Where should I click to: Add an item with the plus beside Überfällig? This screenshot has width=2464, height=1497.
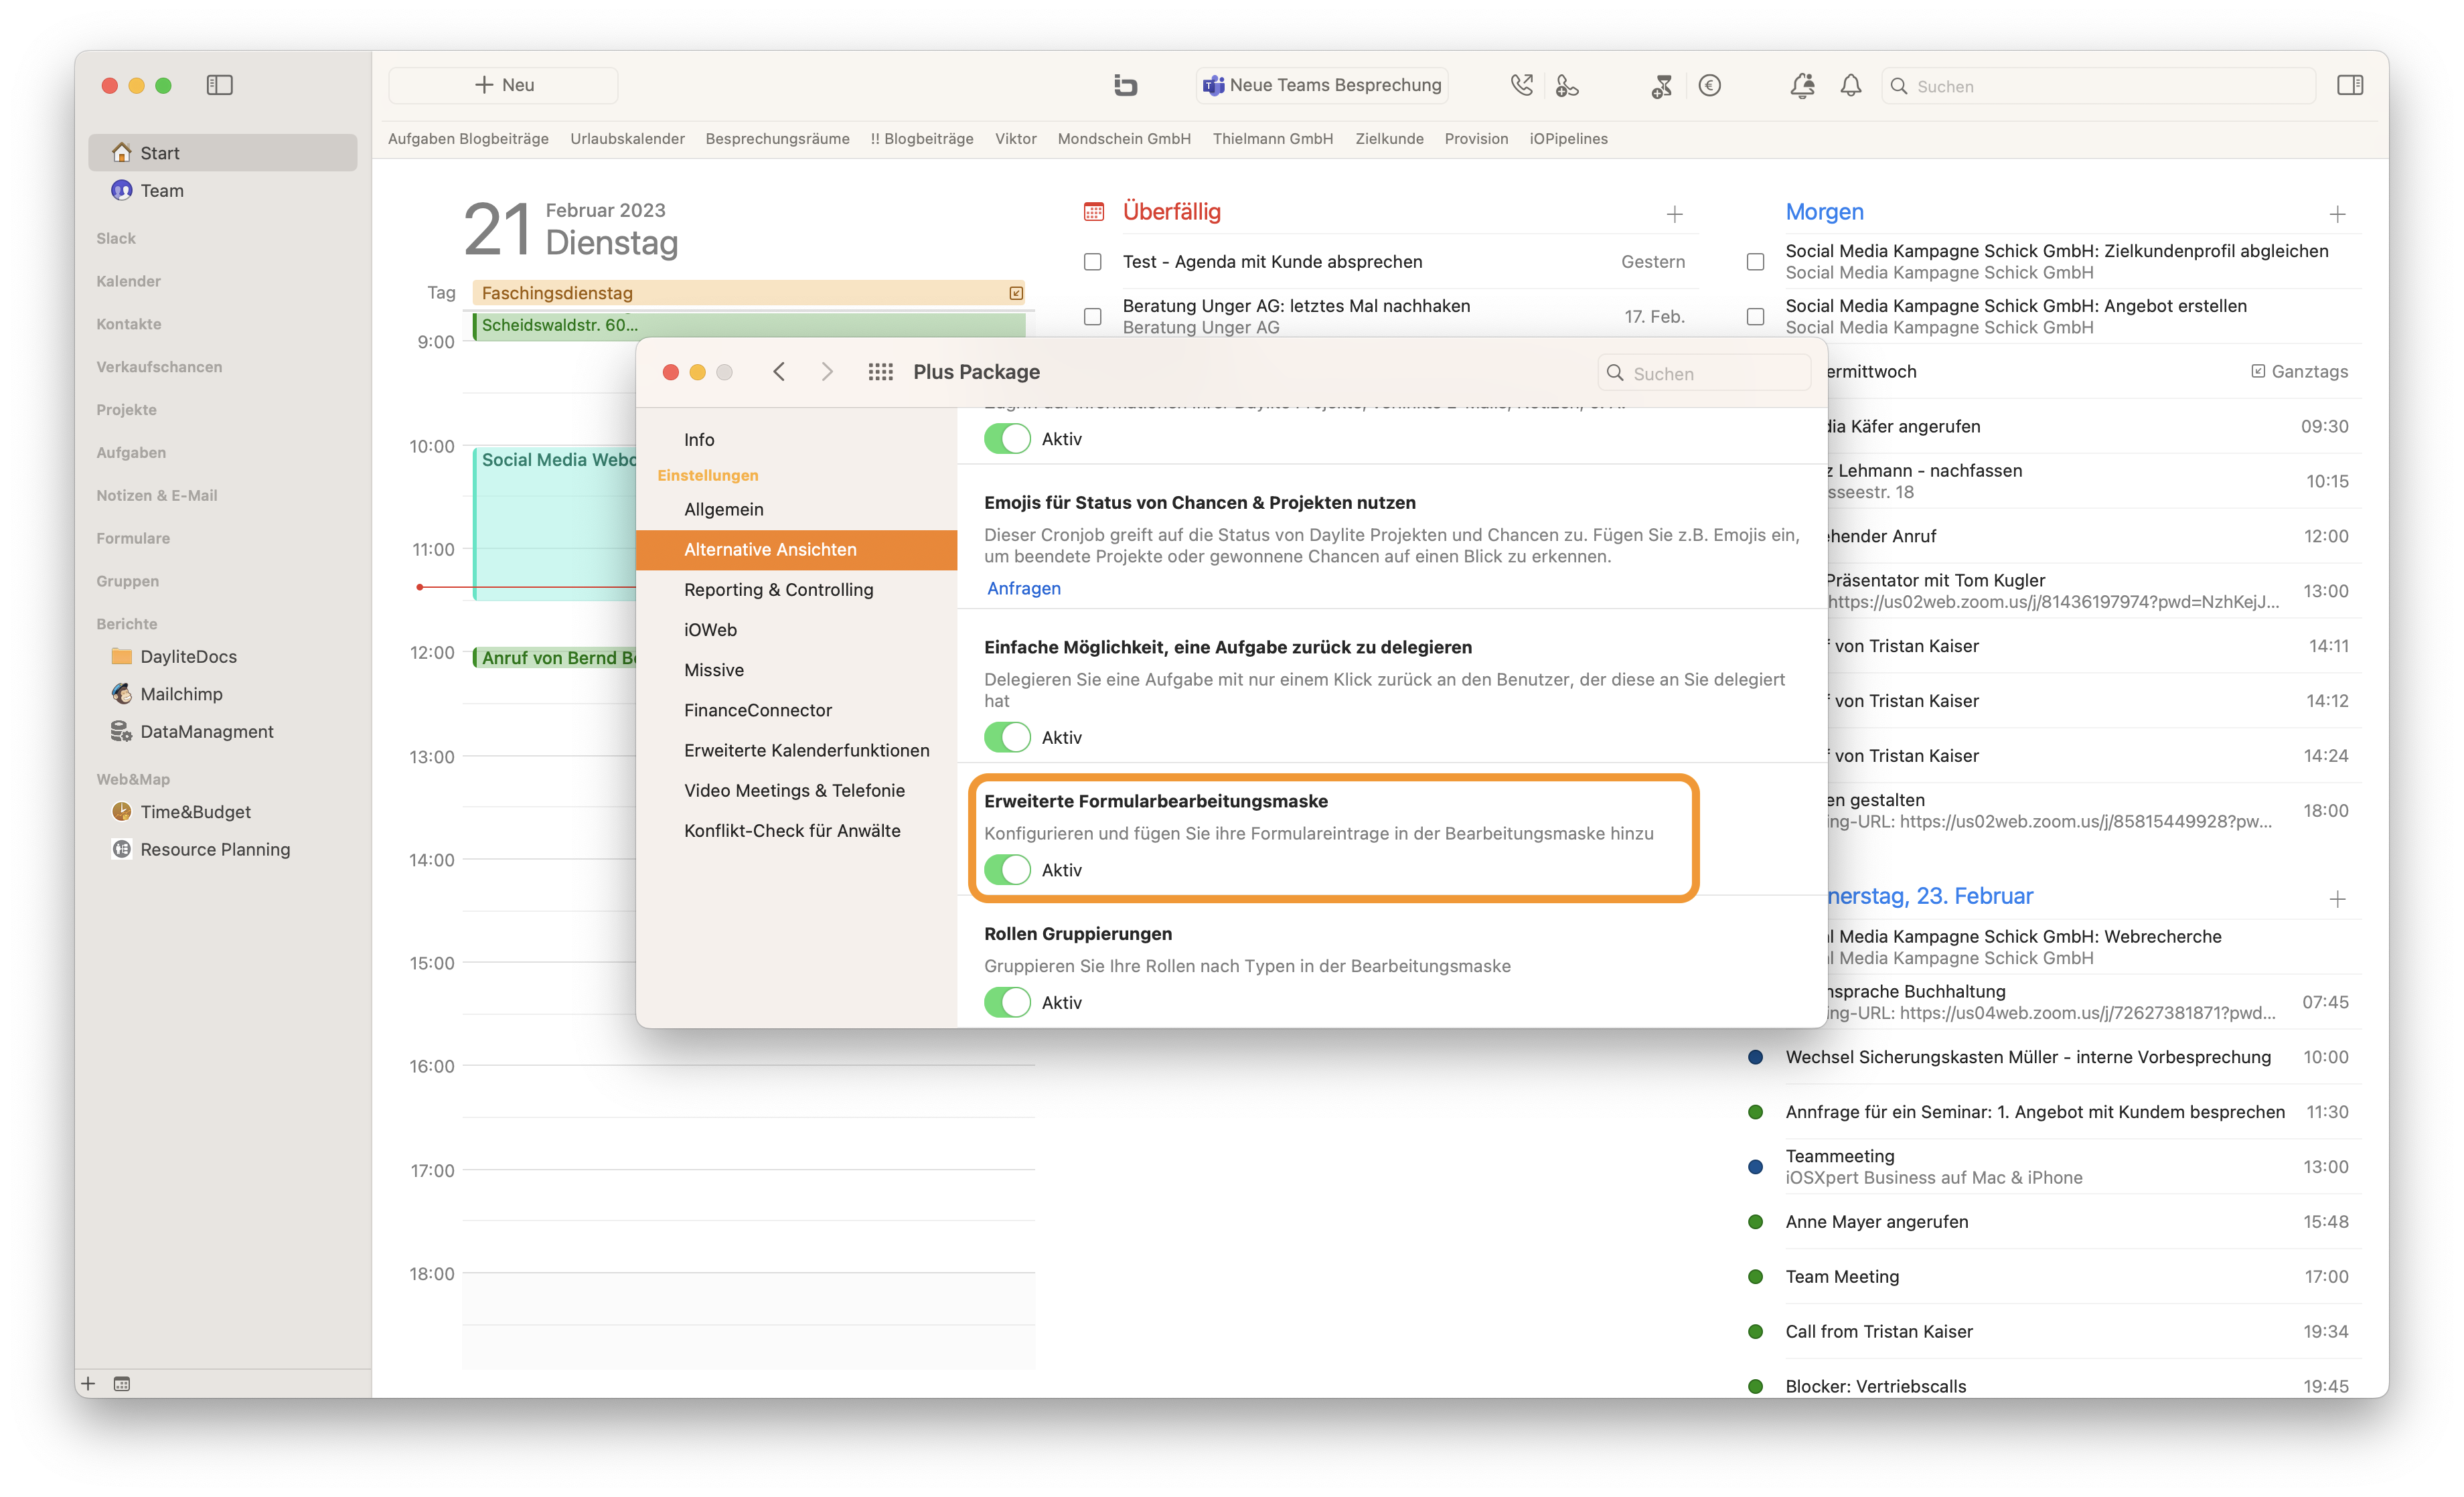coord(1674,214)
